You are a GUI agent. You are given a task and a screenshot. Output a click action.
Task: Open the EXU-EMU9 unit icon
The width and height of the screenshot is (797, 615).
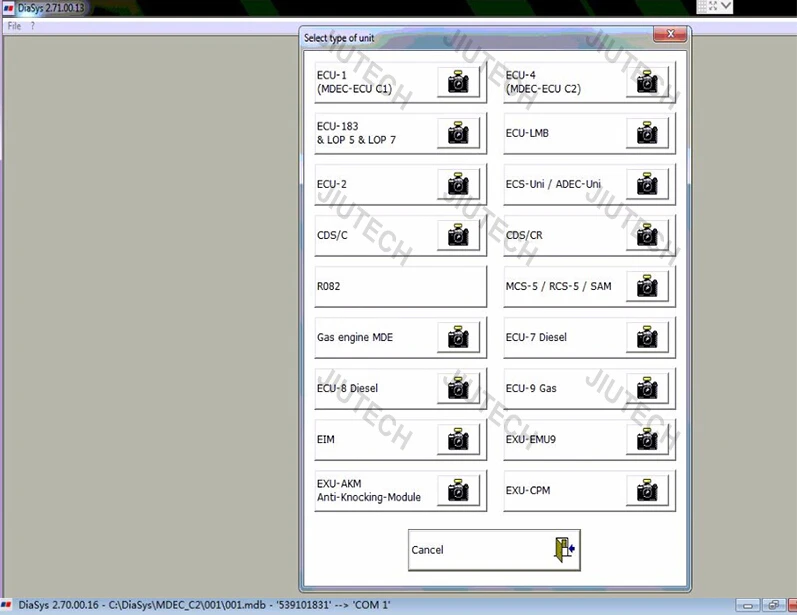[647, 440]
